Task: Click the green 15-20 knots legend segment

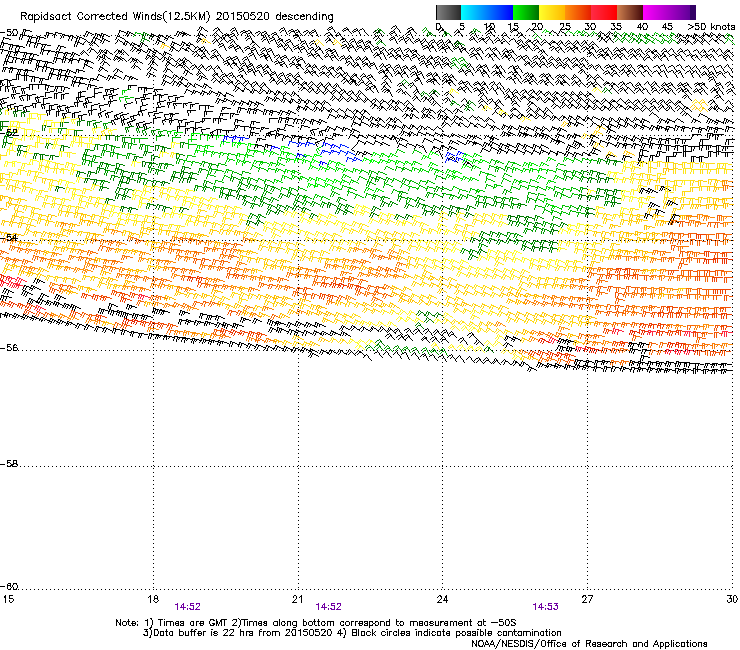Action: (526, 12)
